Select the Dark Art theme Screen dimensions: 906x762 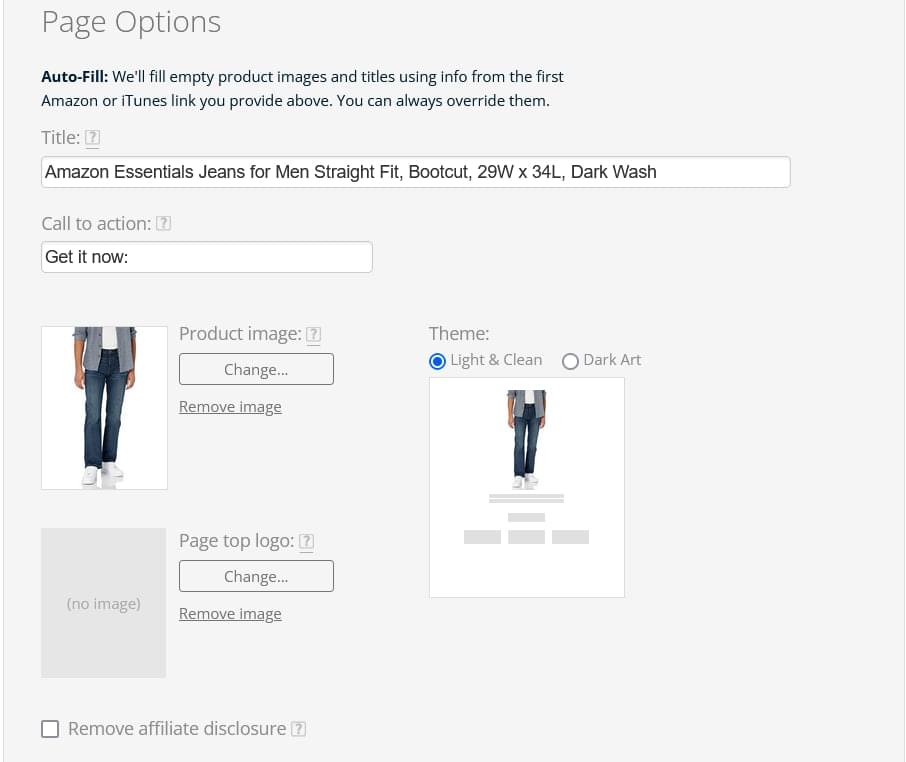point(570,361)
